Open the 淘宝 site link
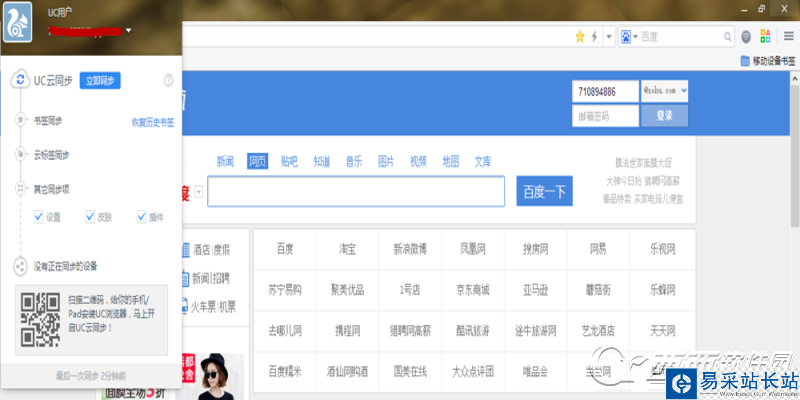Viewport: 800px width, 400px height. [x=347, y=249]
